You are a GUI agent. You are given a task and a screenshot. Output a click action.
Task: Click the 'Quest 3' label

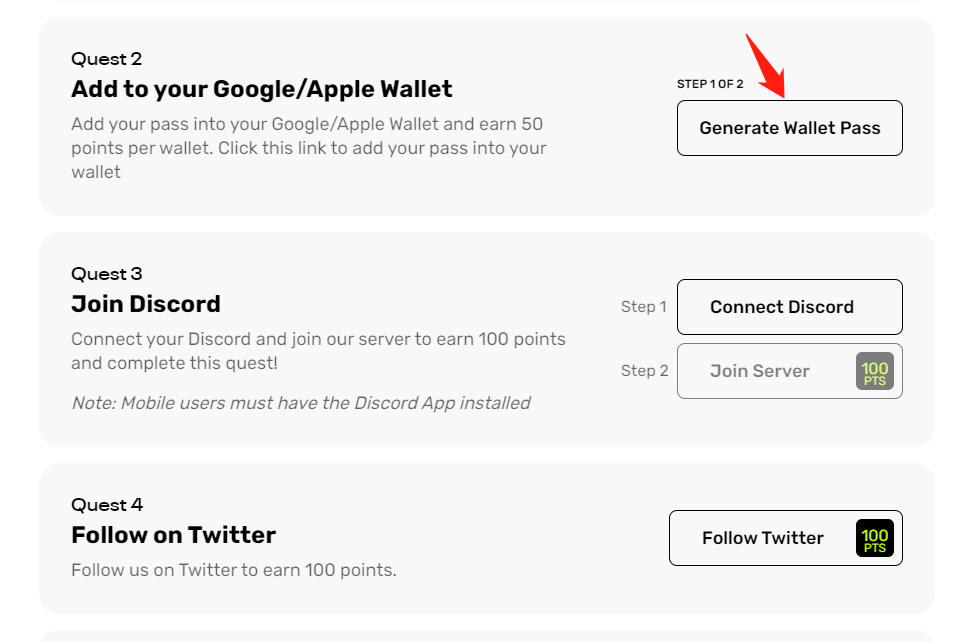(107, 274)
